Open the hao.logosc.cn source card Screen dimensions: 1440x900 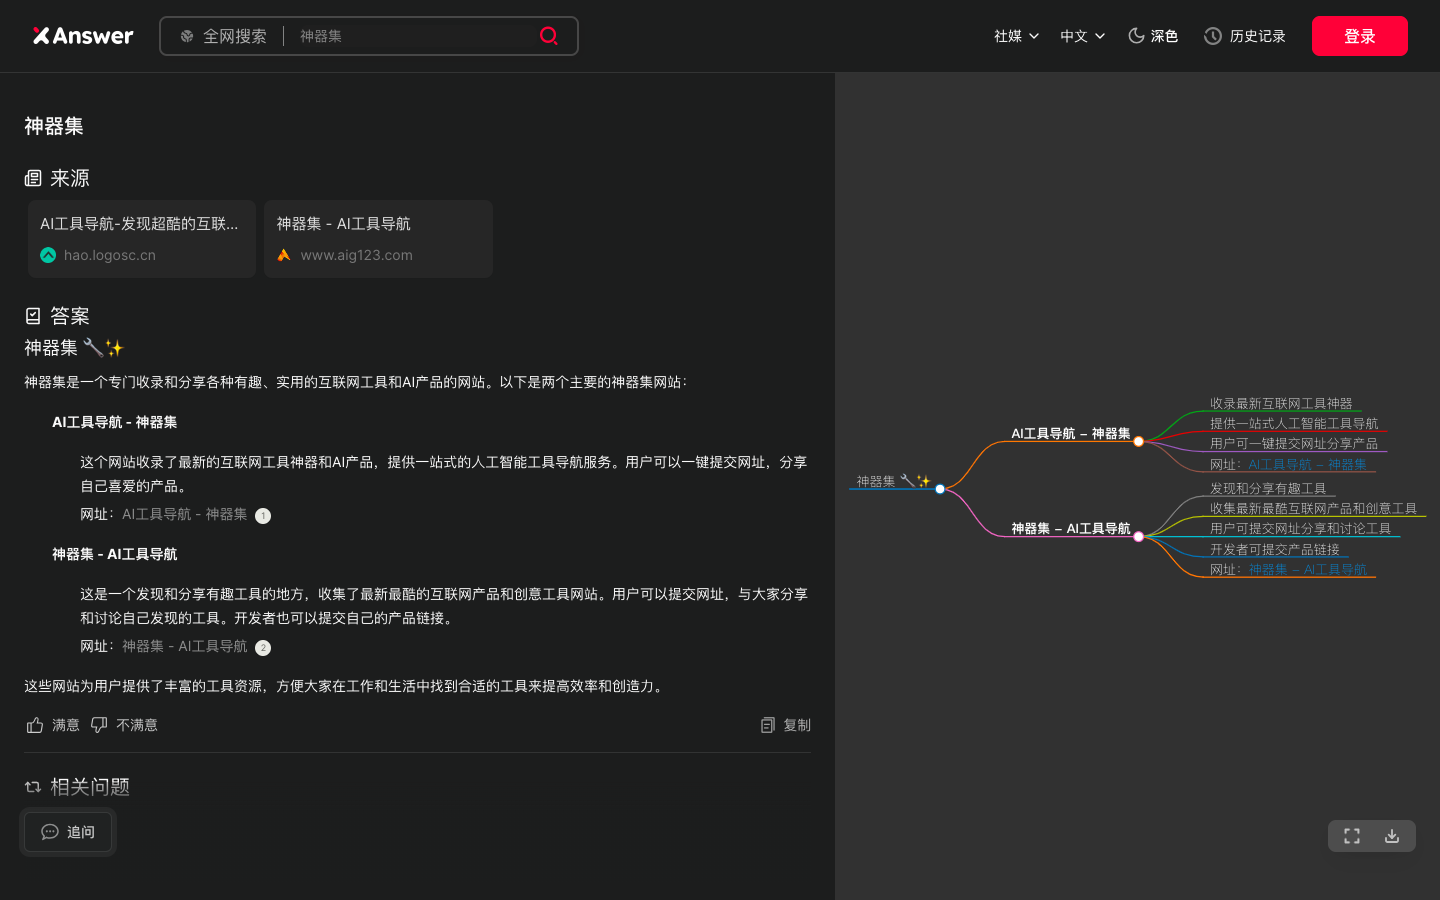coord(141,239)
